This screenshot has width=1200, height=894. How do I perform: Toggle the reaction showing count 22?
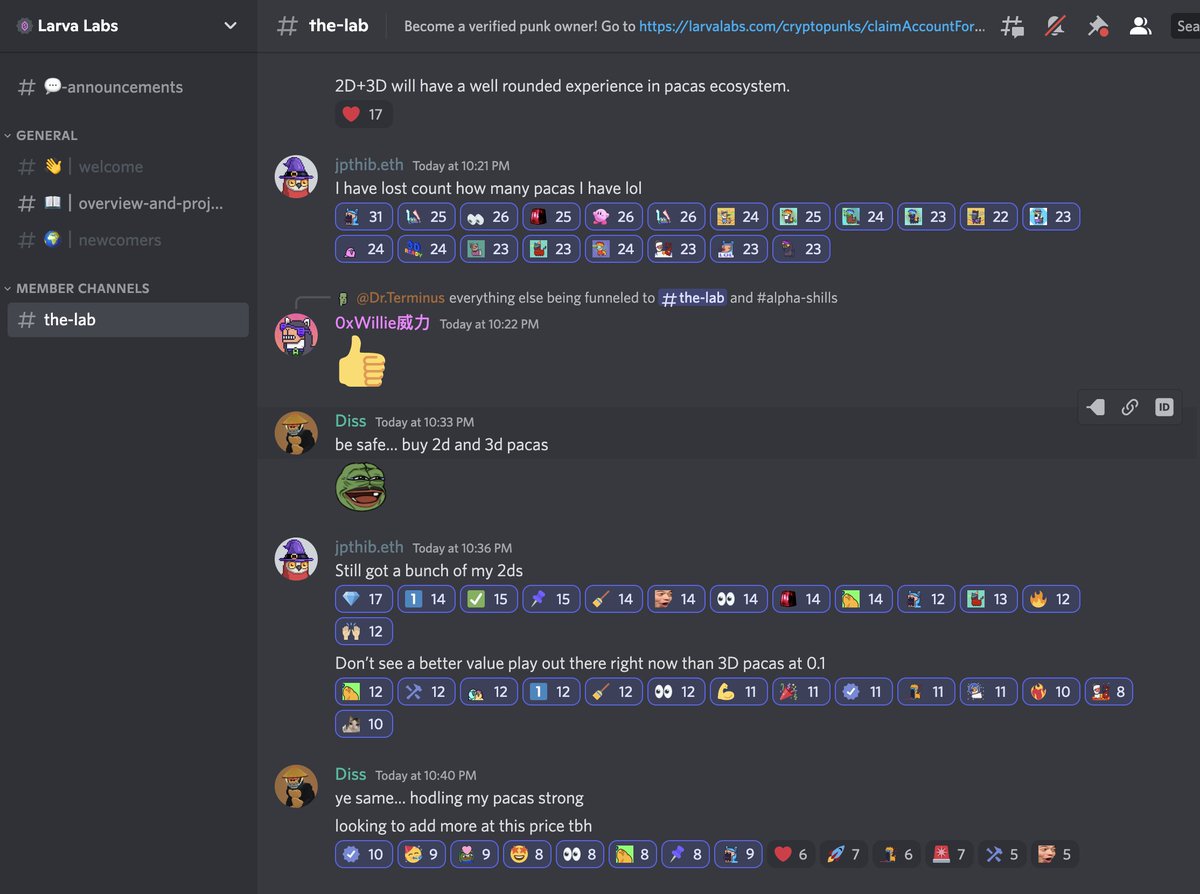click(x=989, y=216)
